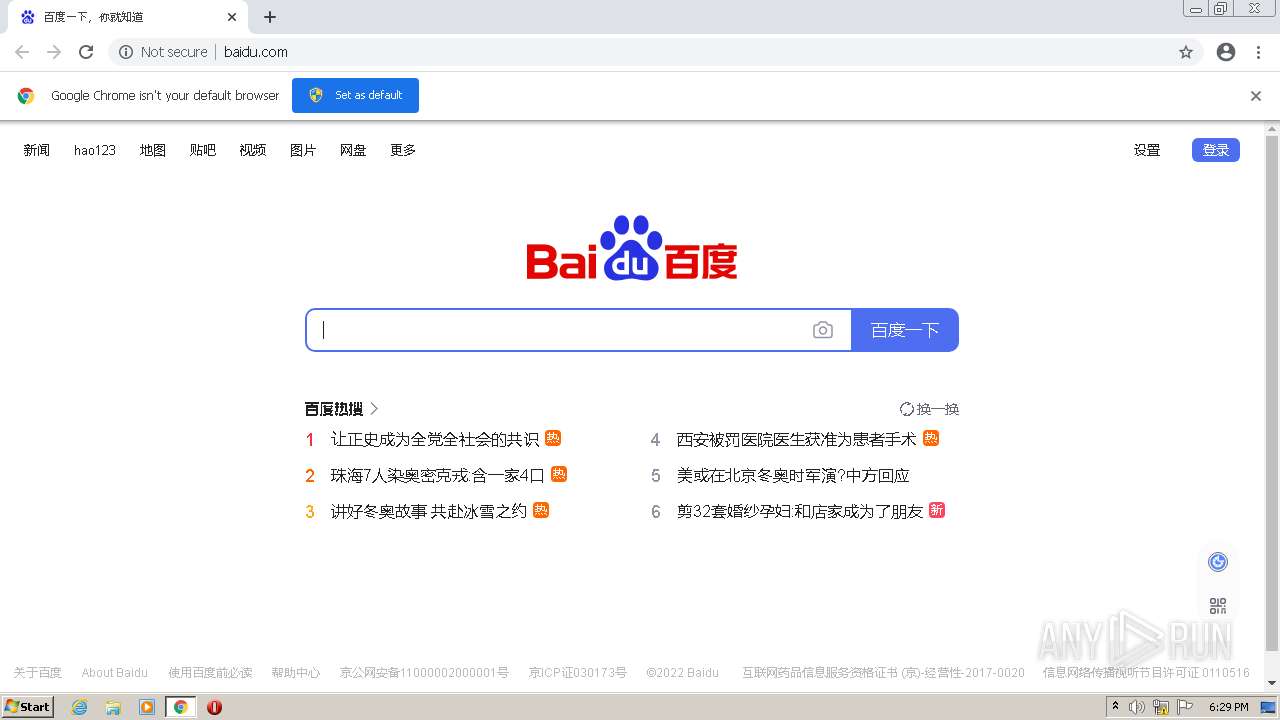Viewport: 1280px width, 720px height.
Task: Open hot search item 4 西安被罚医院
Action: coord(797,439)
